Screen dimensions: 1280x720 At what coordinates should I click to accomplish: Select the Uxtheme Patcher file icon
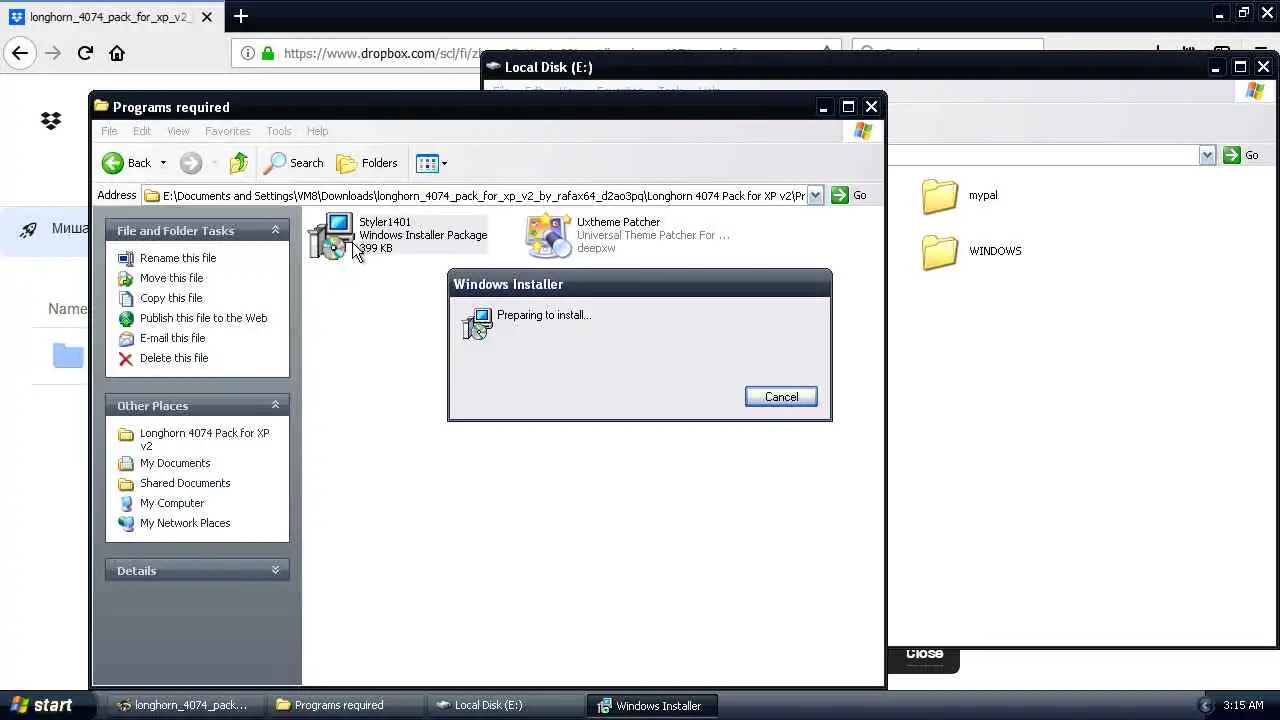548,235
